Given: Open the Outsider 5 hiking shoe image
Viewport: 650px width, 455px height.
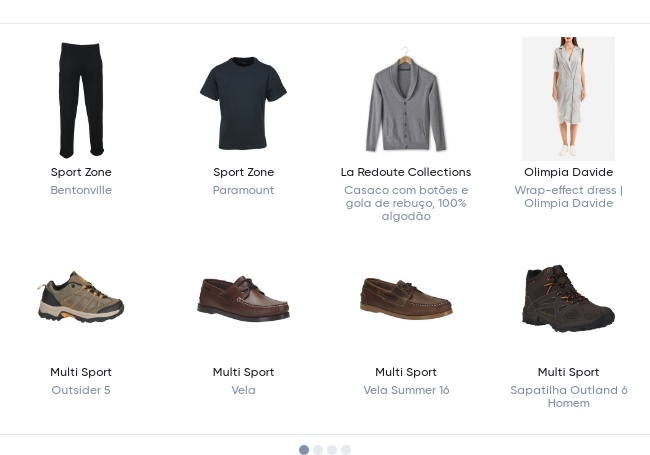Looking at the screenshot, I should click(81, 296).
